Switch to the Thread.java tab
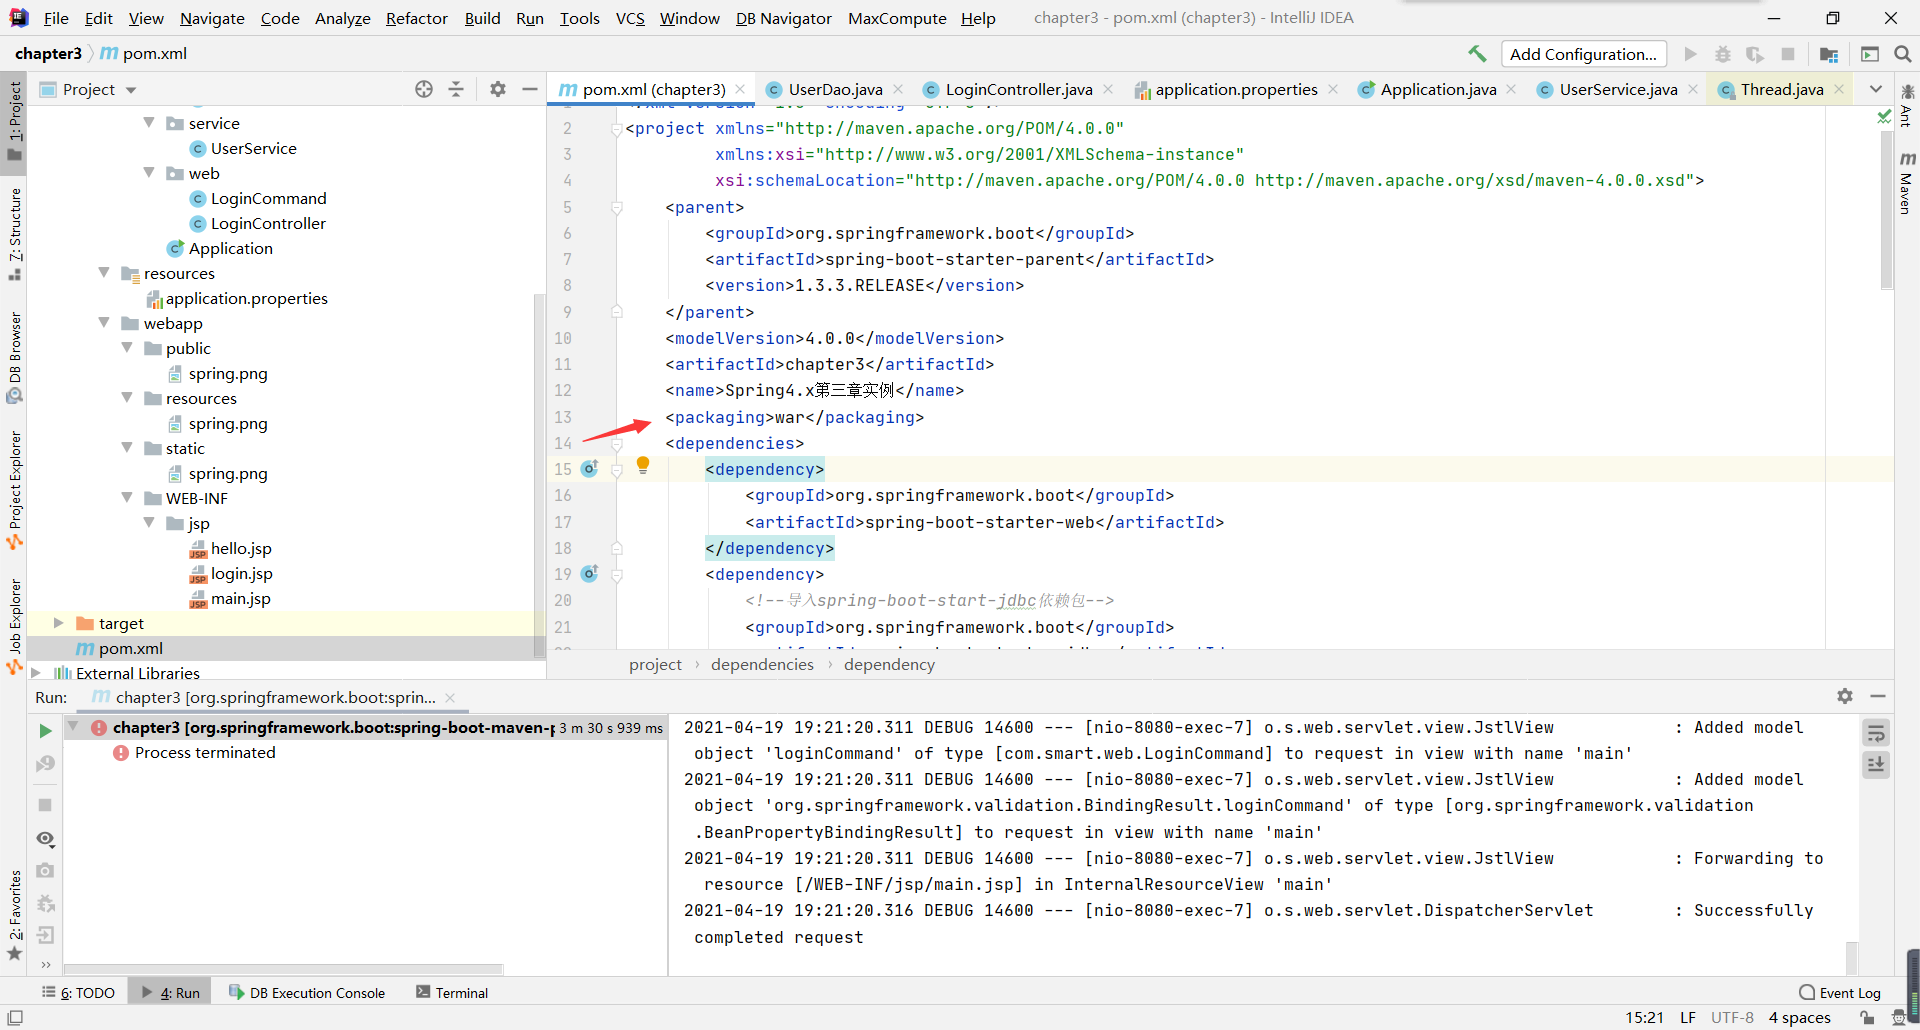 pyautogui.click(x=1782, y=89)
